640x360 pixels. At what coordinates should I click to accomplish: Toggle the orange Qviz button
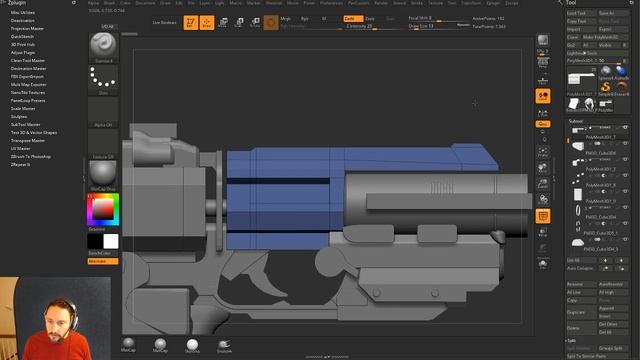pyautogui.click(x=543, y=124)
